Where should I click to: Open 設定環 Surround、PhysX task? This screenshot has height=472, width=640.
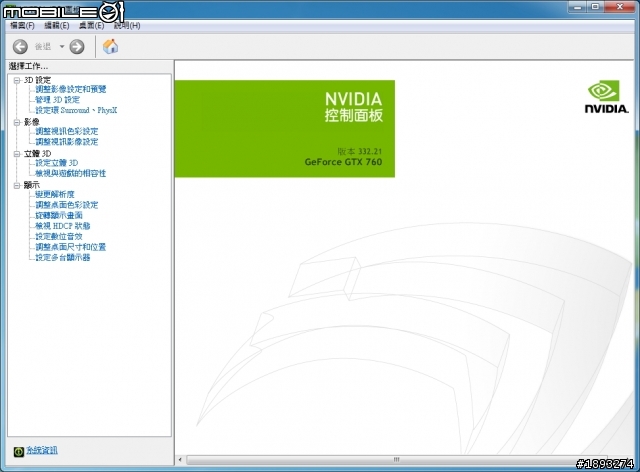point(76,110)
